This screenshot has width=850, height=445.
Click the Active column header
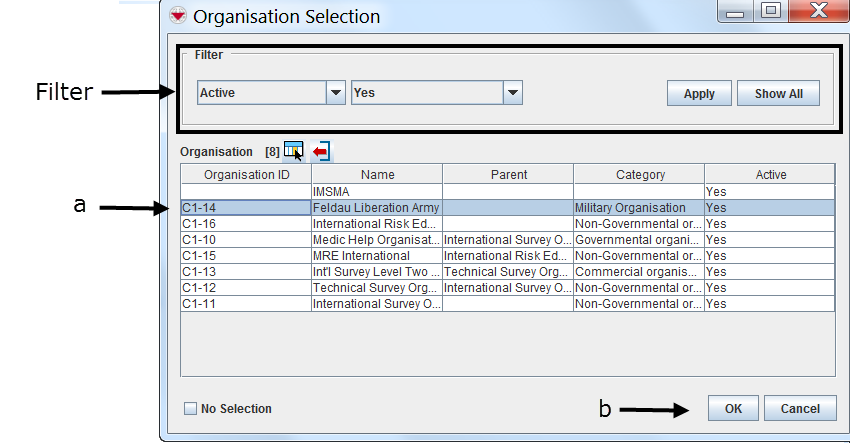[770, 174]
